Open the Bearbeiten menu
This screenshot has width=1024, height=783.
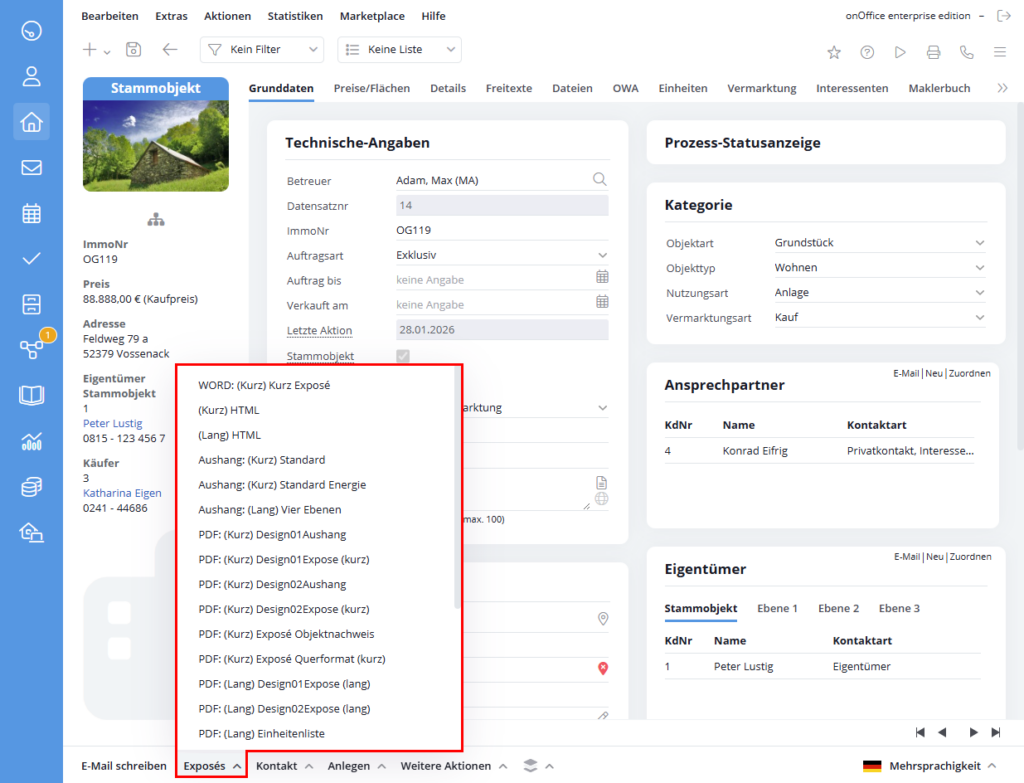110,16
